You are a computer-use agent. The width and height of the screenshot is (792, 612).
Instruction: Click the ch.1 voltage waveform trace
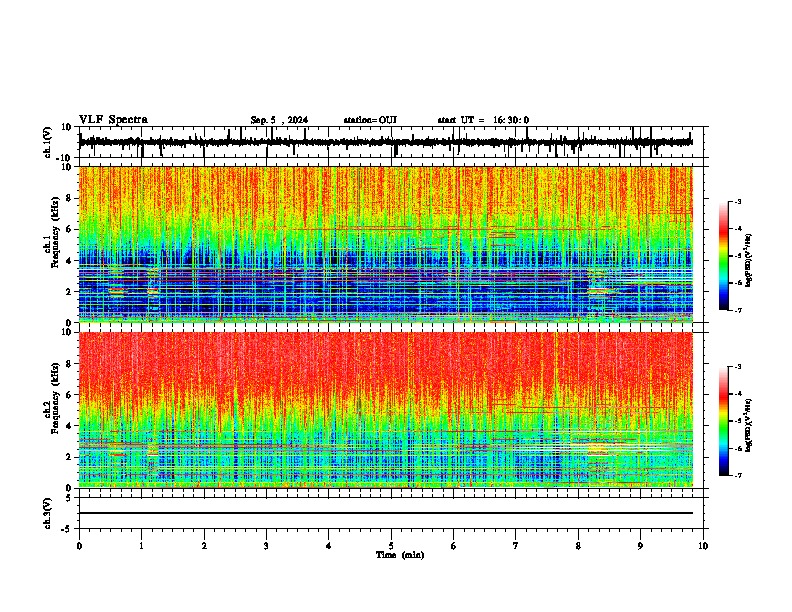[x=386, y=142]
